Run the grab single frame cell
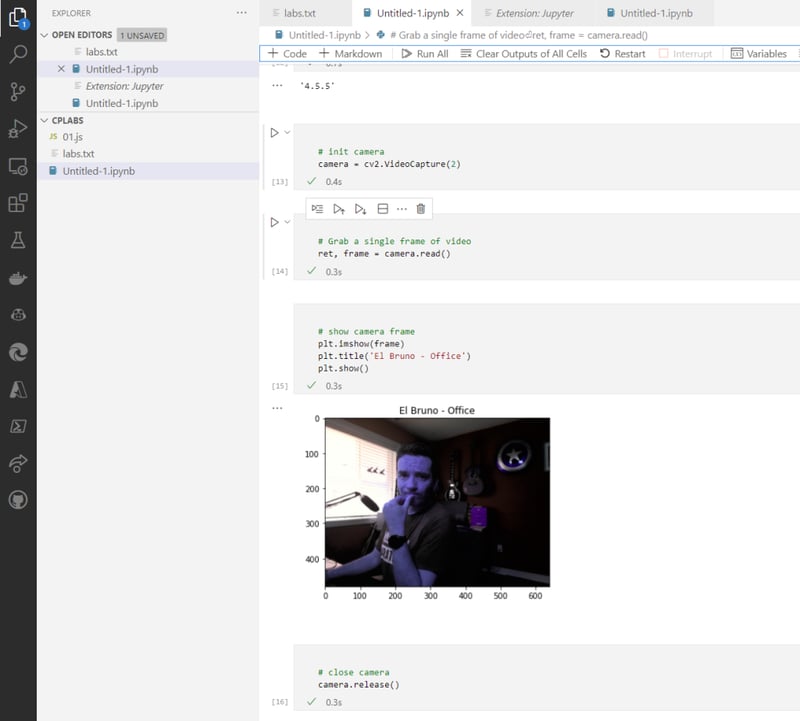The width and height of the screenshot is (800, 721). pyautogui.click(x=274, y=222)
